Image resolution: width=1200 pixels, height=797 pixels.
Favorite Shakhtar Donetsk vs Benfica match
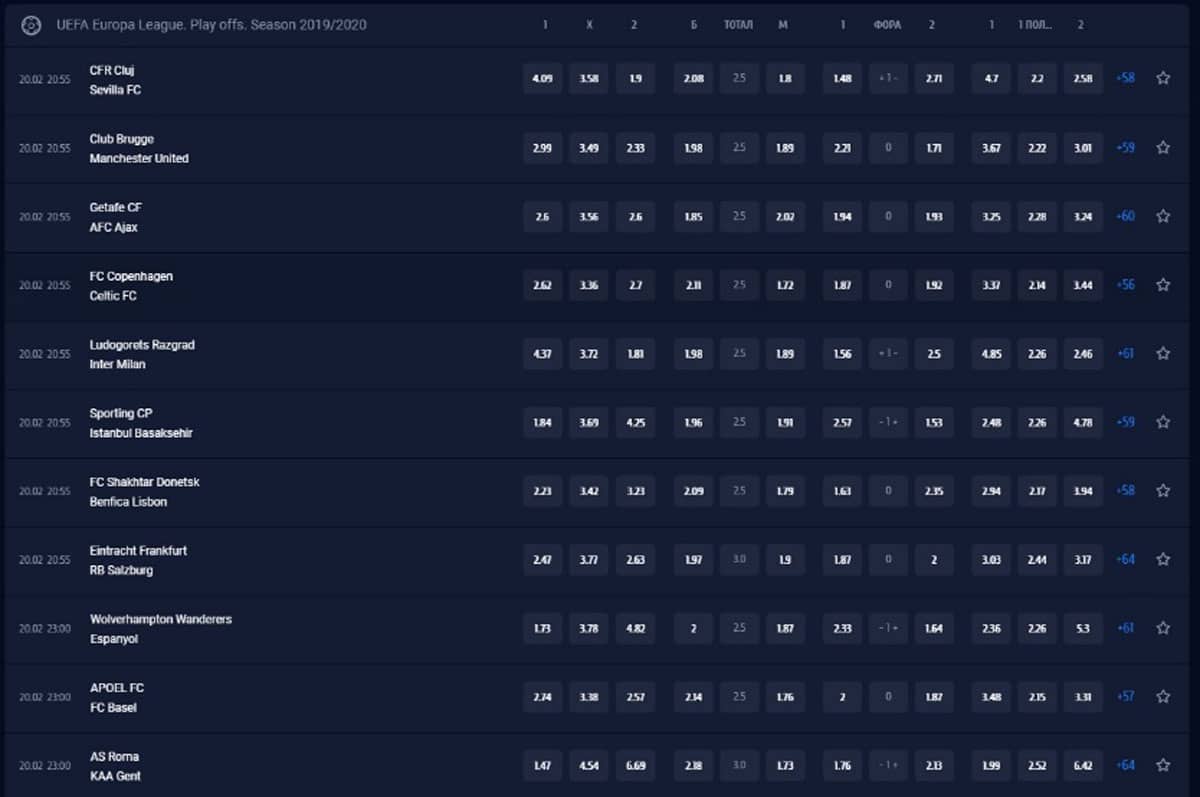tap(1163, 491)
